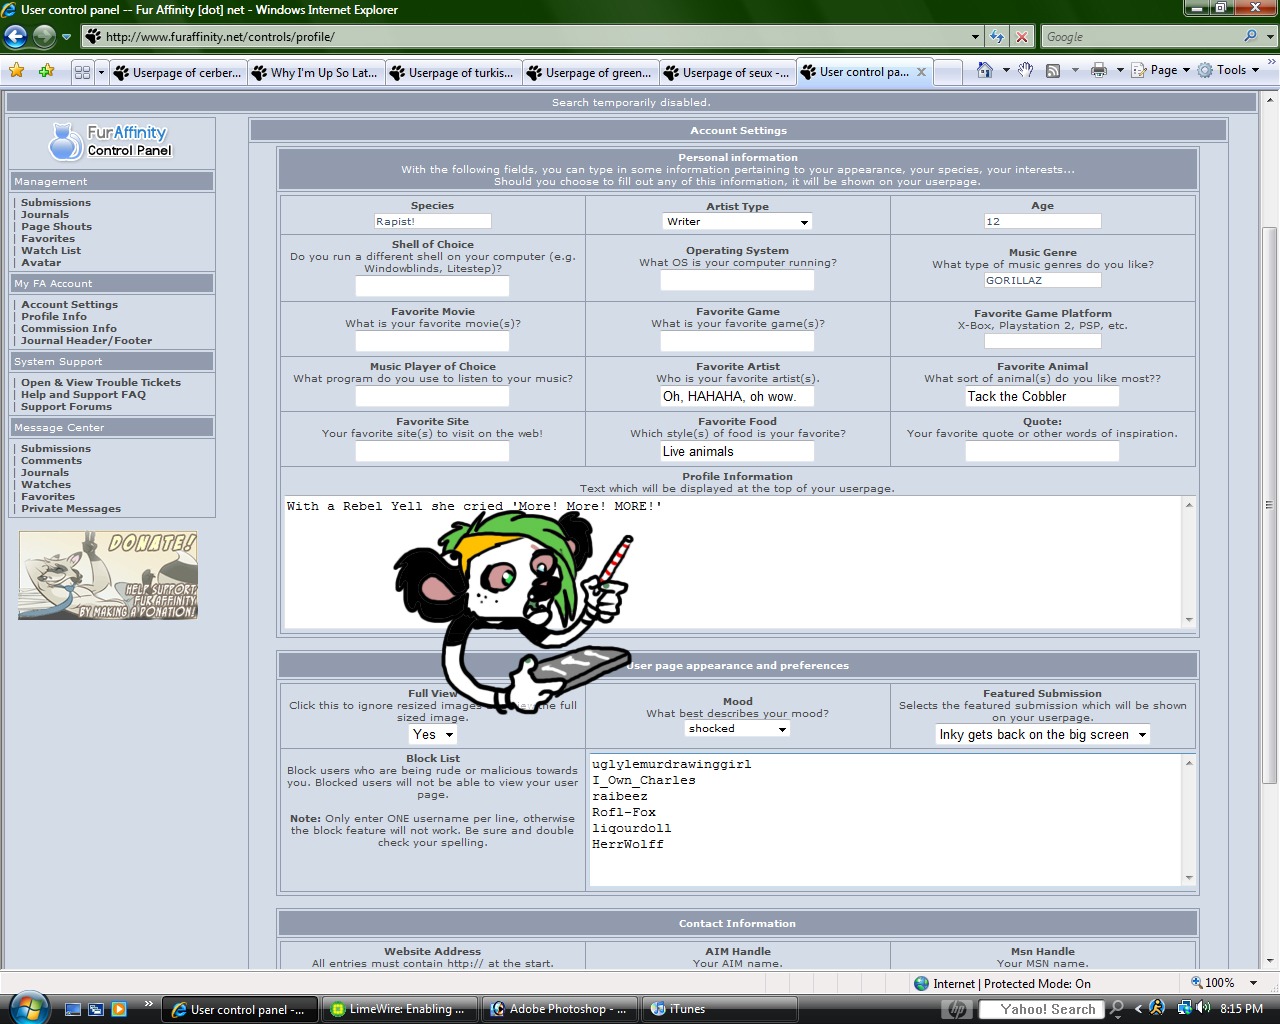This screenshot has height=1024, width=1280.
Task: Expand the quick launch overflow chevron
Action: pos(149,1004)
